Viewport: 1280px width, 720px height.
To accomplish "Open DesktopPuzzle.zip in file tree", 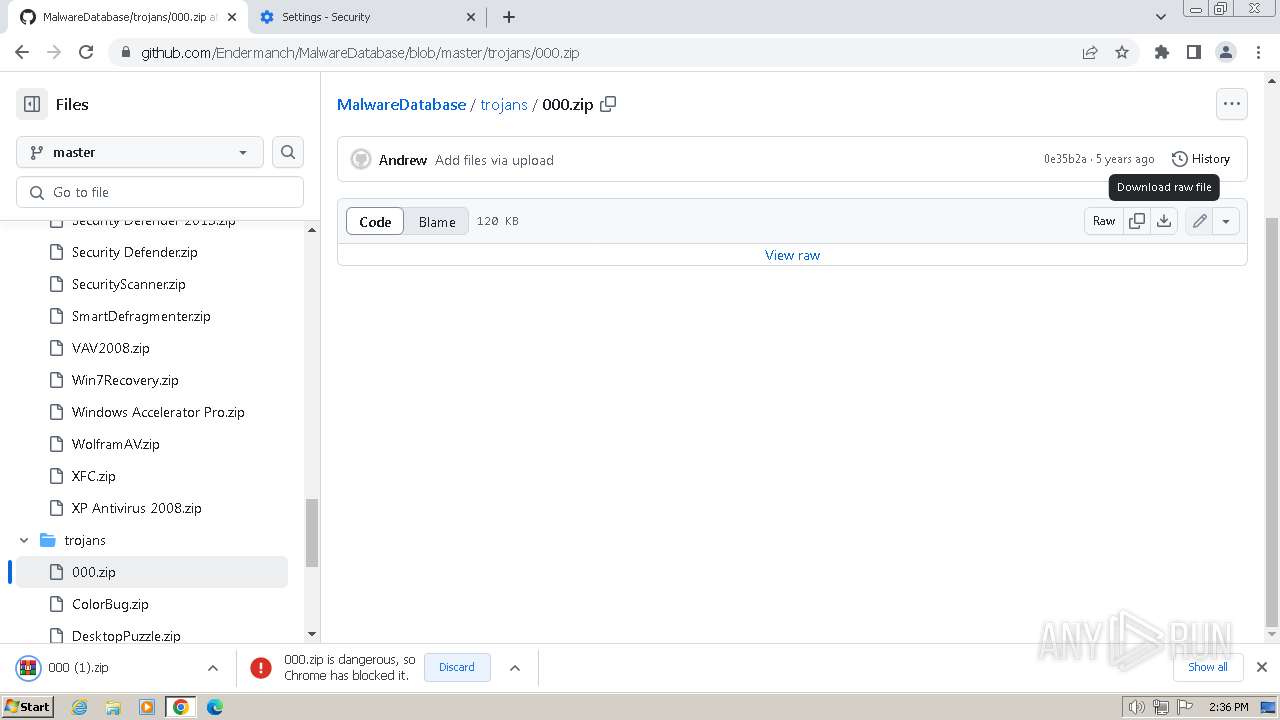I will (126, 635).
